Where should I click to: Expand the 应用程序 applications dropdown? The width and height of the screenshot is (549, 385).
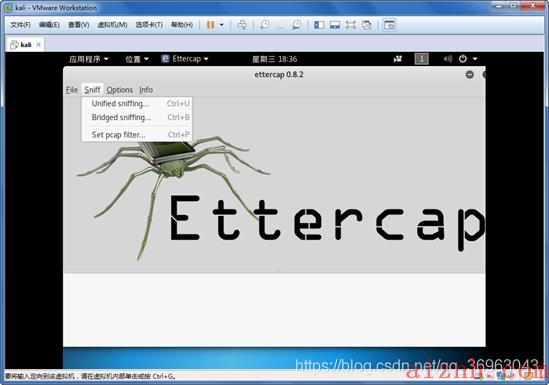(x=89, y=59)
